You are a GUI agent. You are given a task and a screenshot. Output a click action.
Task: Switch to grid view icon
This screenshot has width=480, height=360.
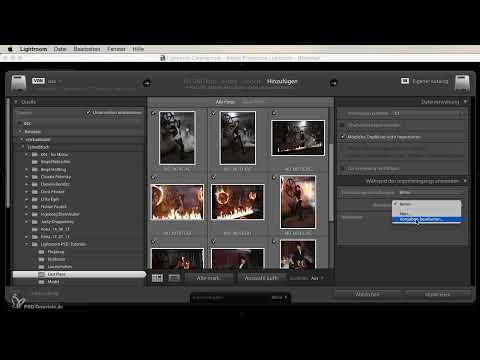point(157,278)
